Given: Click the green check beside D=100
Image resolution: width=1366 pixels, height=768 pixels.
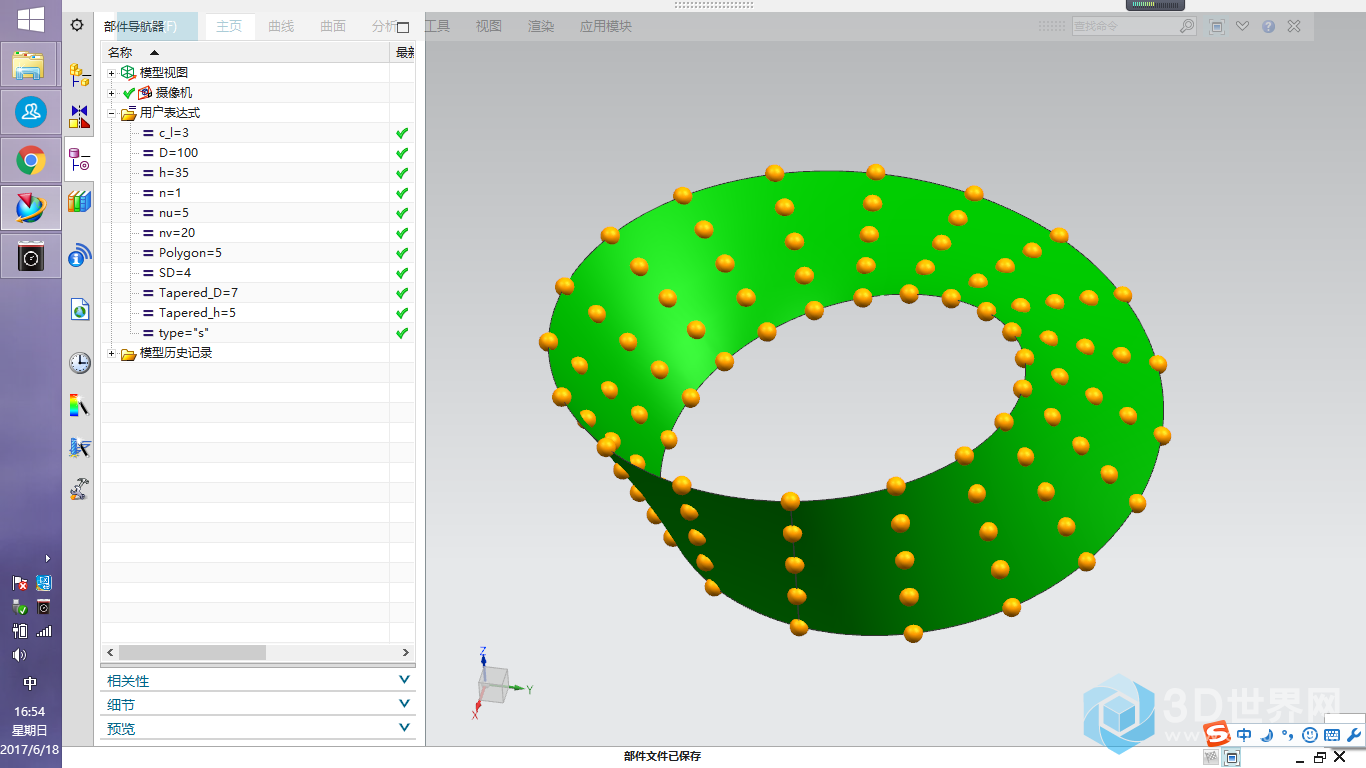Looking at the screenshot, I should pyautogui.click(x=402, y=153).
